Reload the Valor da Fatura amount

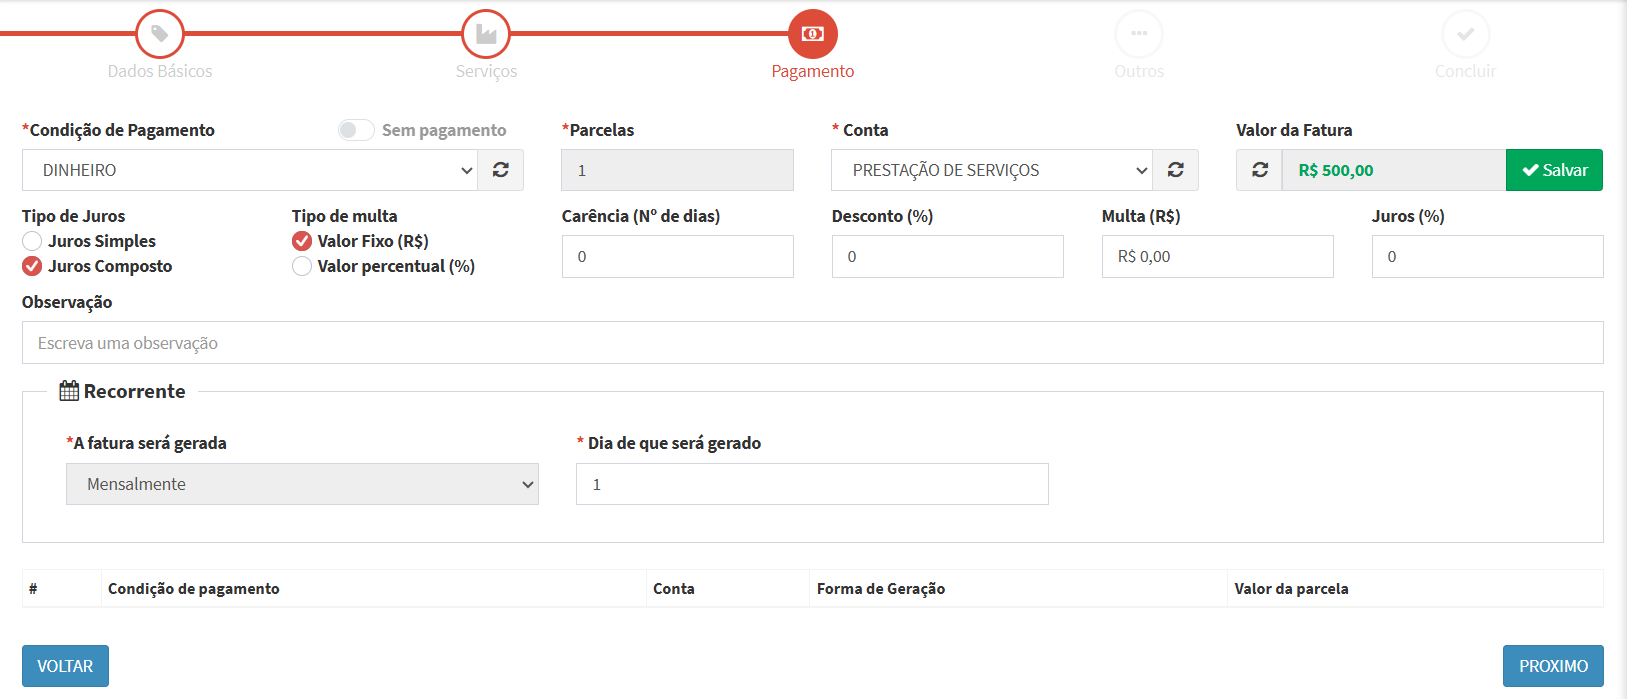coord(1260,170)
